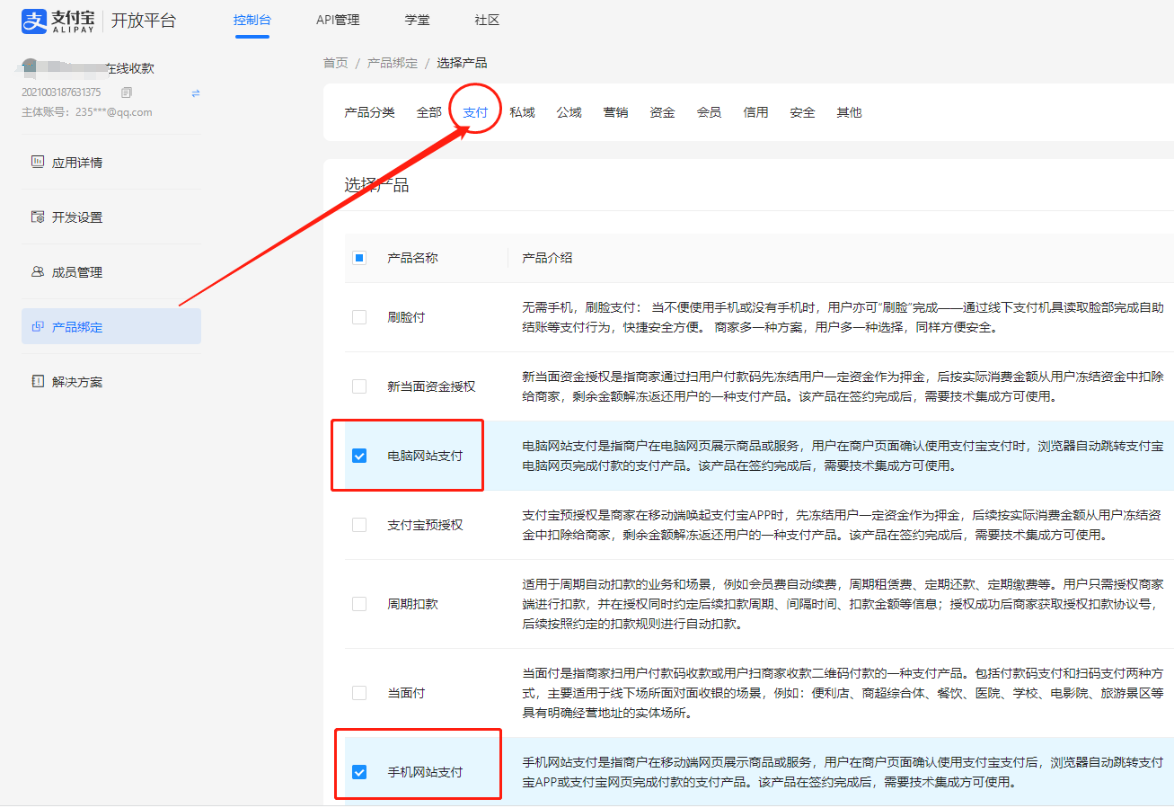The height and width of the screenshot is (807, 1175).
Task: Filter products by 全部 category
Action: (429, 112)
